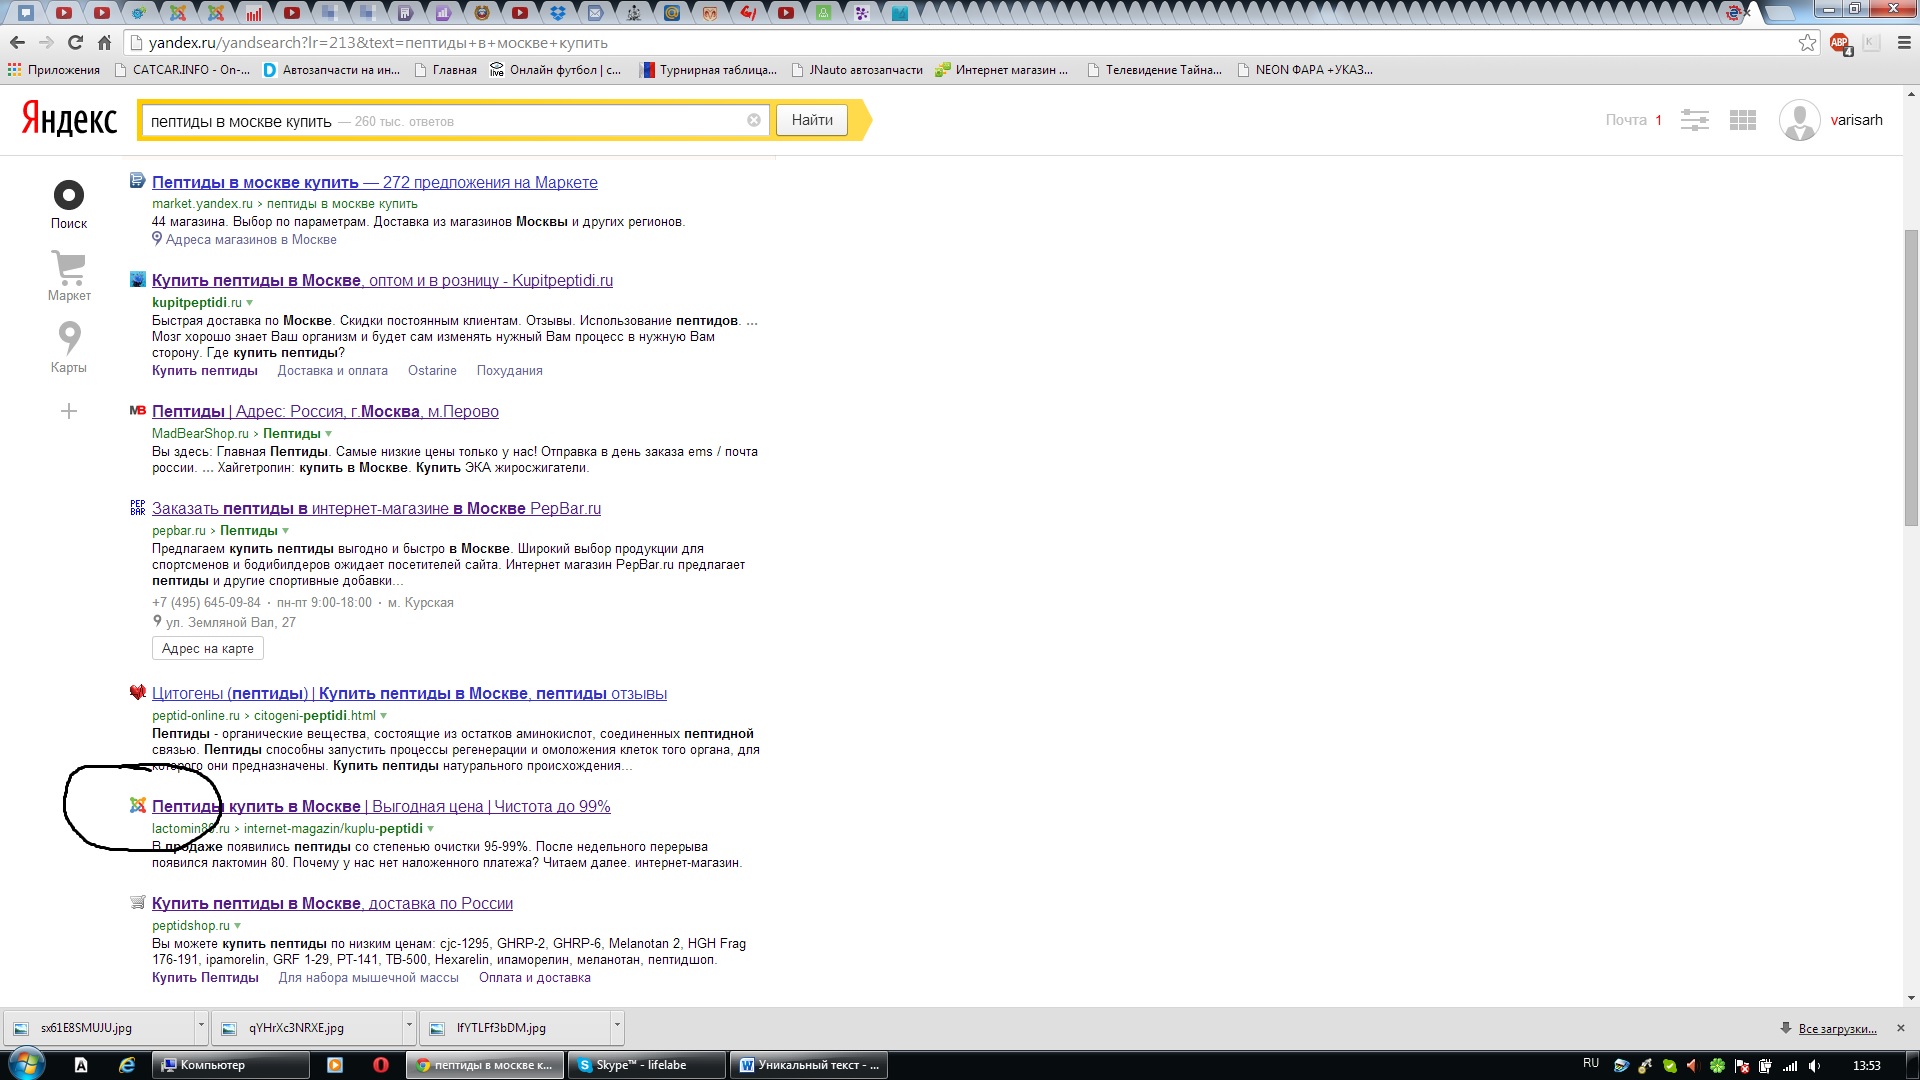This screenshot has width=1920, height=1080.
Task: Open the PepBar.ru result title
Action: [x=376, y=508]
